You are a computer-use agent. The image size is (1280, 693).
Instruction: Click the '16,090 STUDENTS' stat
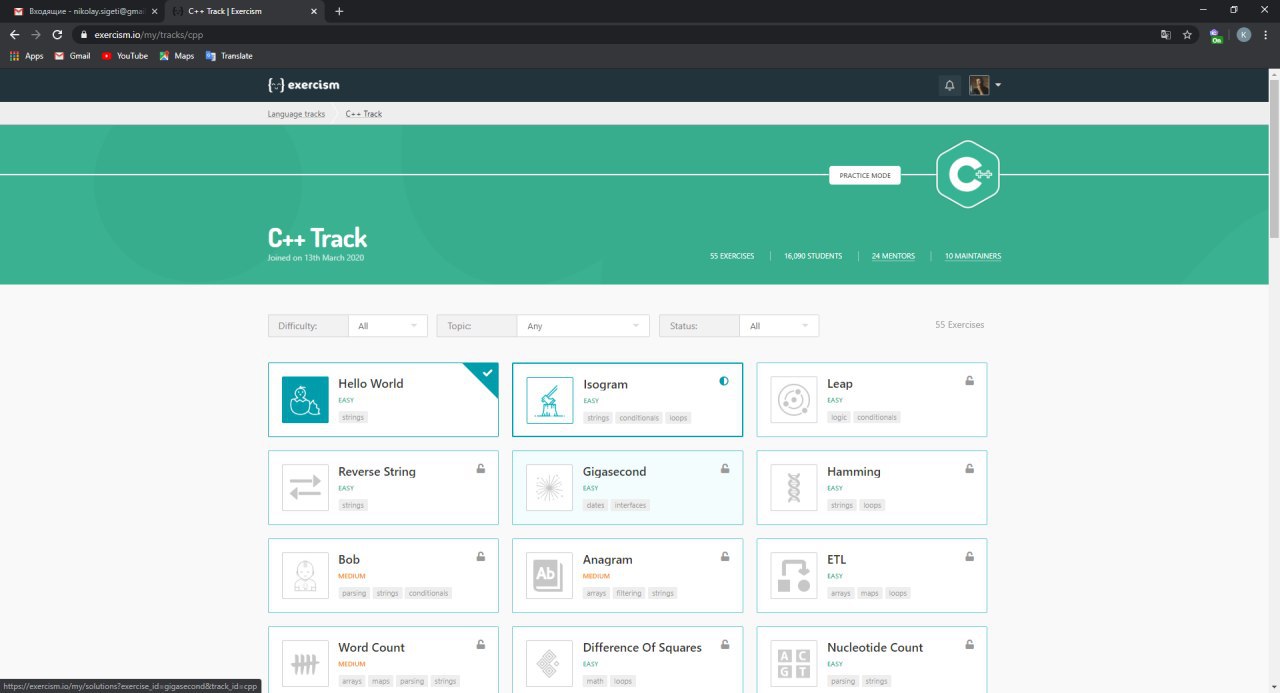(813, 256)
